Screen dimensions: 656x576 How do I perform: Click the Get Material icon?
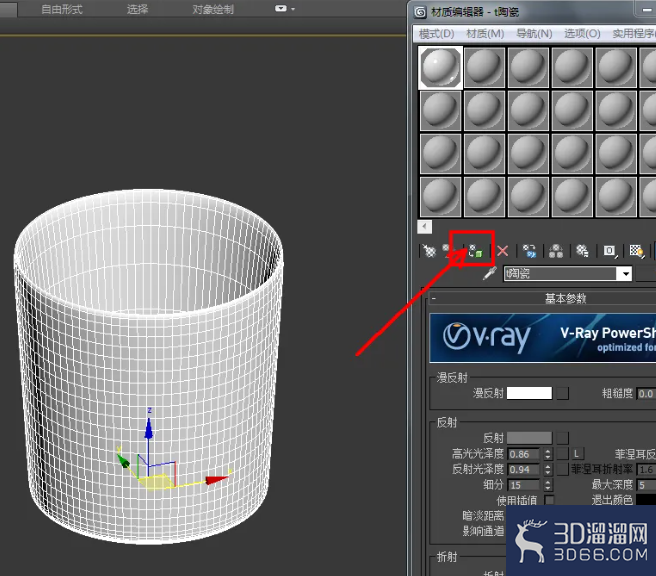pos(429,251)
